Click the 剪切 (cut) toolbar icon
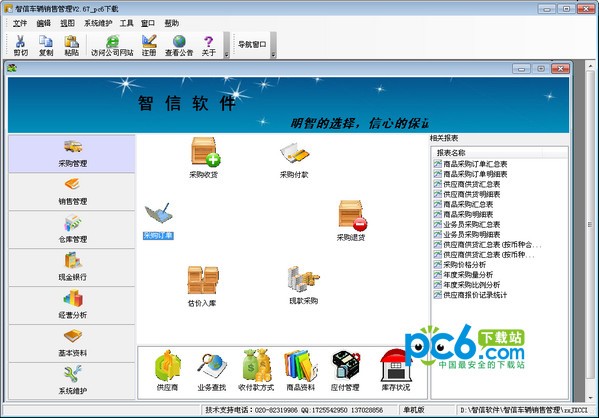 [x=21, y=45]
